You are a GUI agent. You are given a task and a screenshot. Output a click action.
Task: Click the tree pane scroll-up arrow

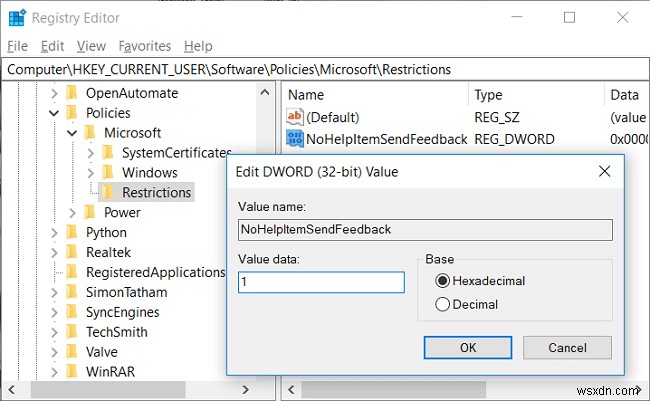265,92
